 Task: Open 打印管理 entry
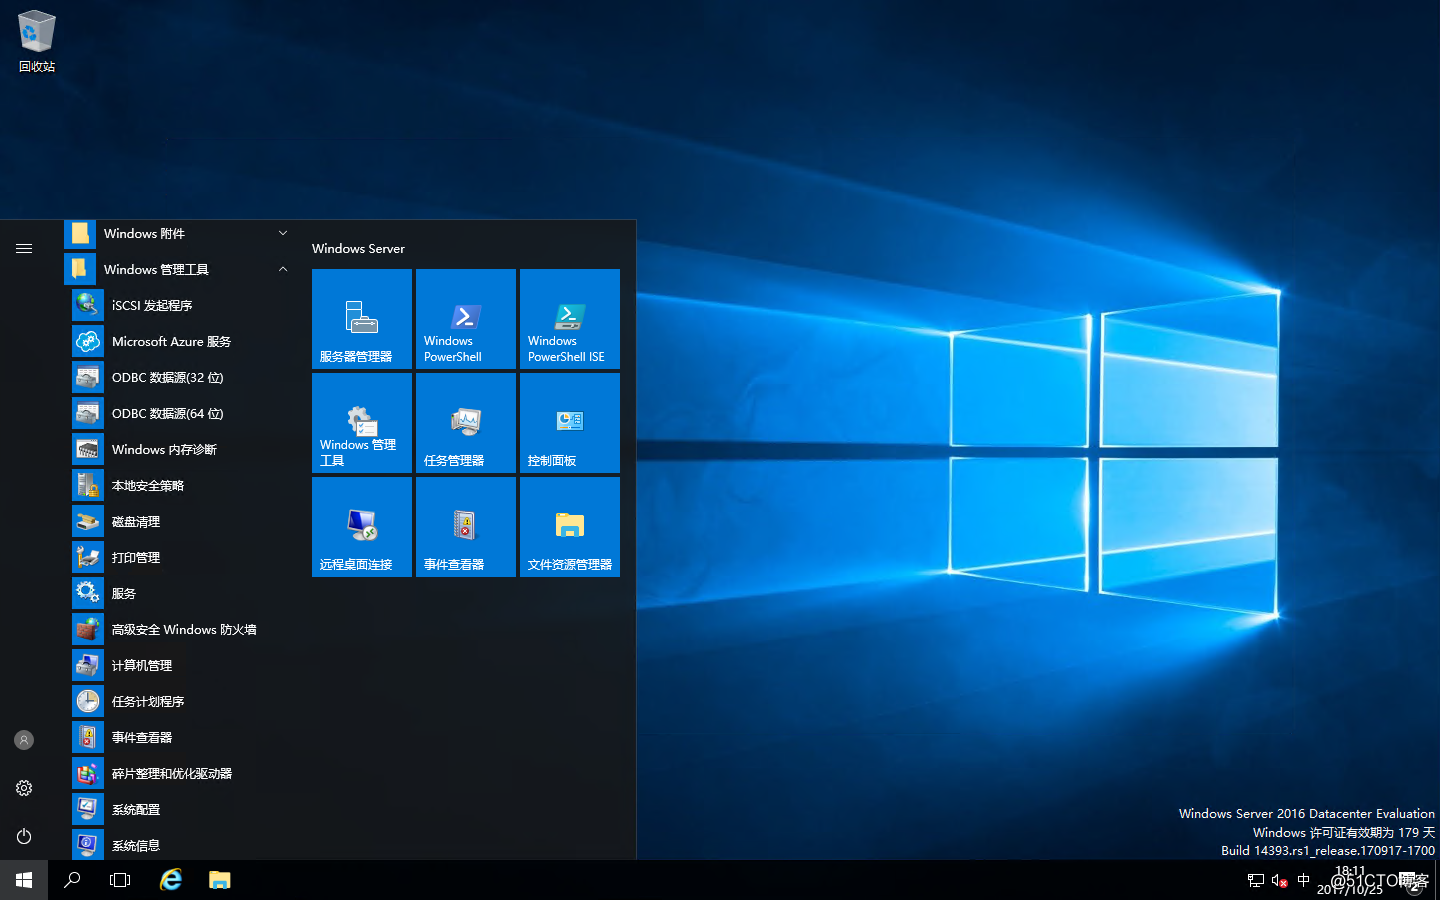(x=182, y=557)
